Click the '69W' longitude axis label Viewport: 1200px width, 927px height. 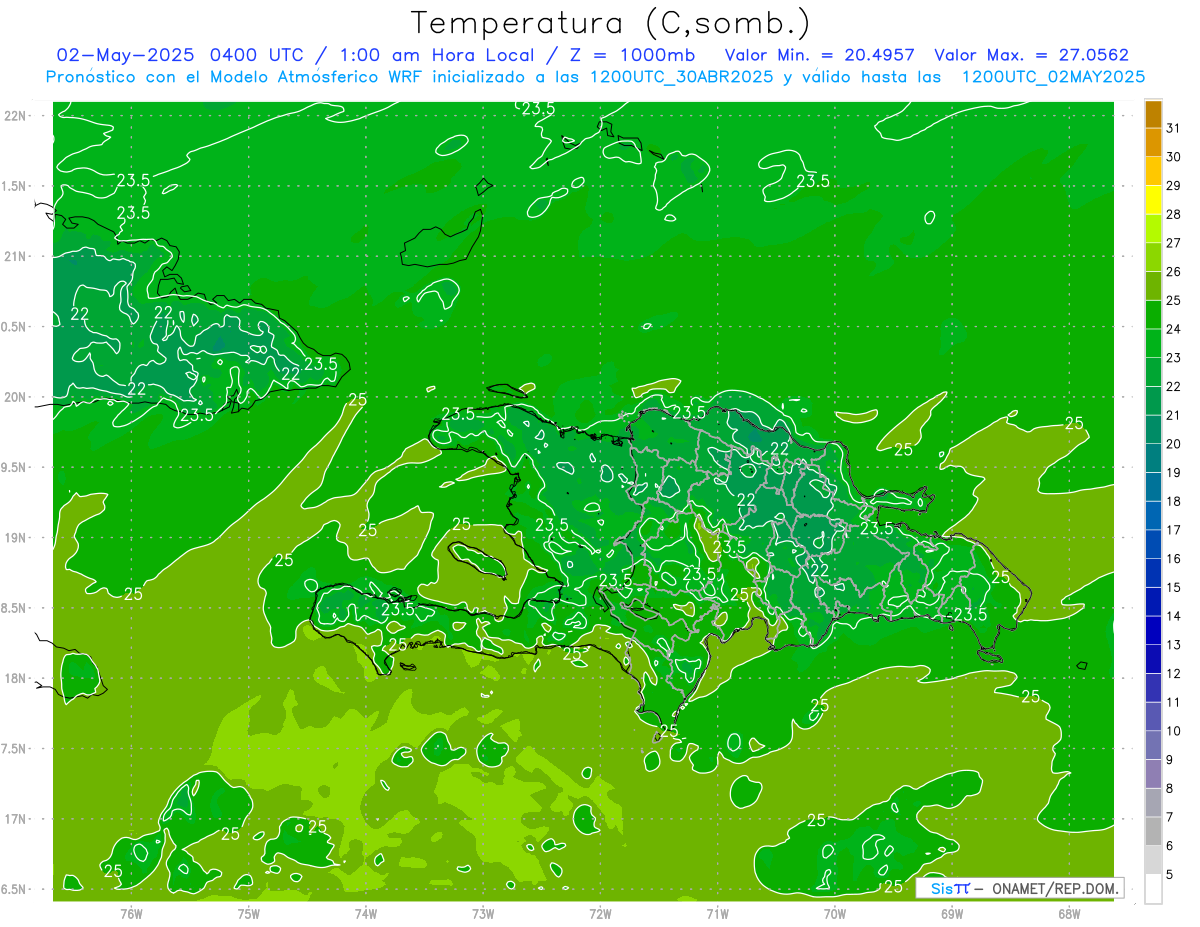[952, 913]
